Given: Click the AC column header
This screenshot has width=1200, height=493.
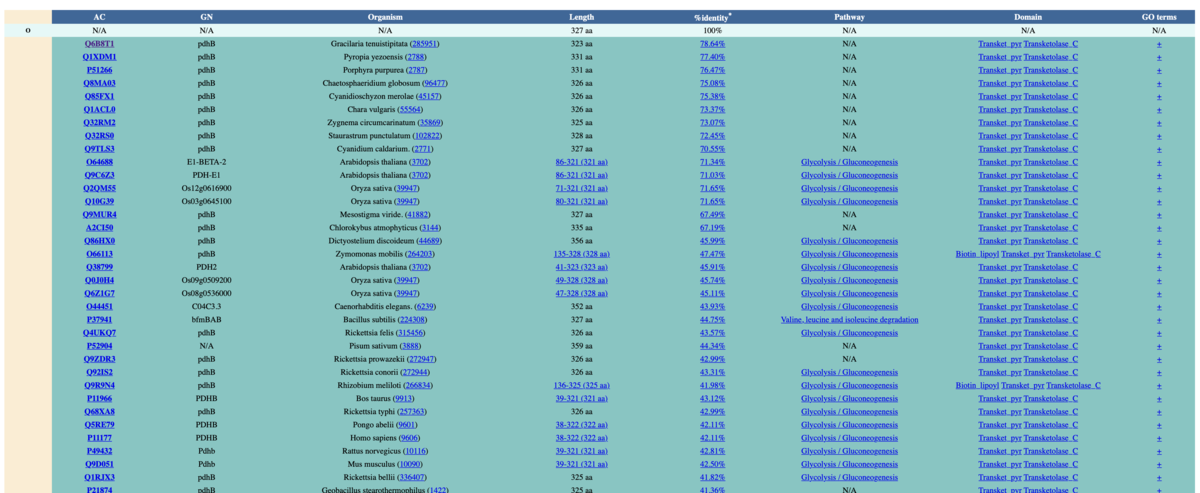Looking at the screenshot, I should 99,17.
